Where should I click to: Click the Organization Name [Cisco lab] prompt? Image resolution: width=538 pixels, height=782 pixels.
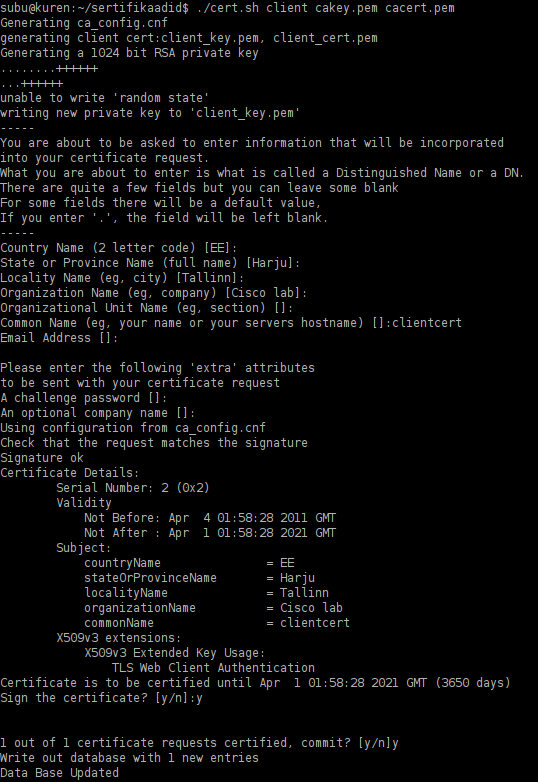(154, 293)
